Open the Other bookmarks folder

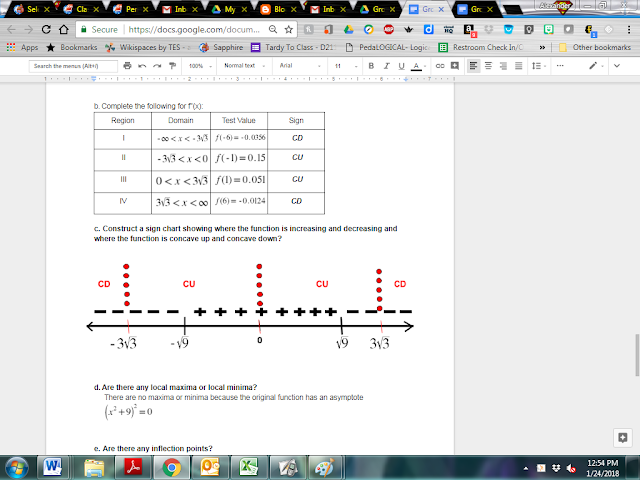tap(595, 47)
